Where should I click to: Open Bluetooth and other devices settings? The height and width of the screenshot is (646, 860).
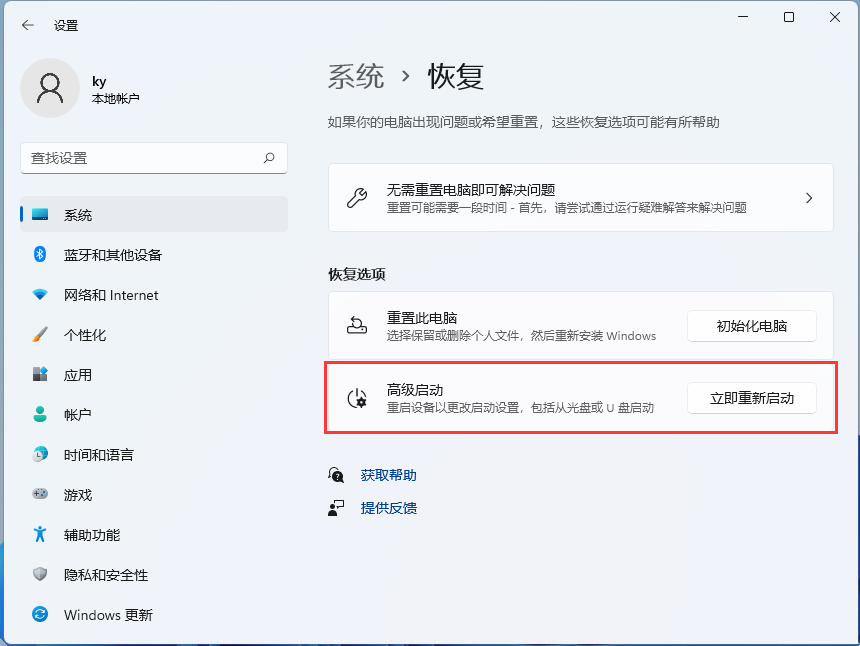[x=40, y=255]
